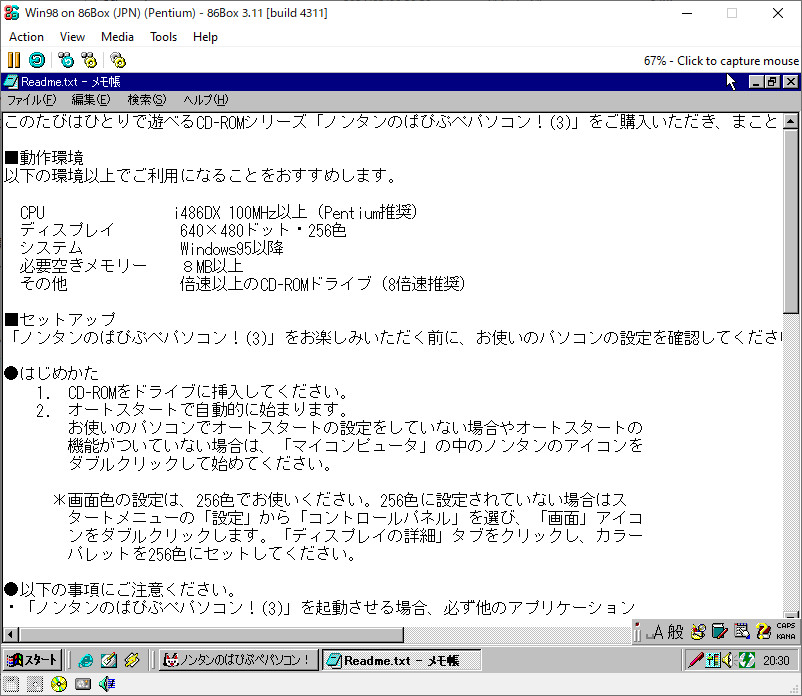Pause the emulation with the 86Box pause button
Screen dimensions: 802x696
[14, 60]
